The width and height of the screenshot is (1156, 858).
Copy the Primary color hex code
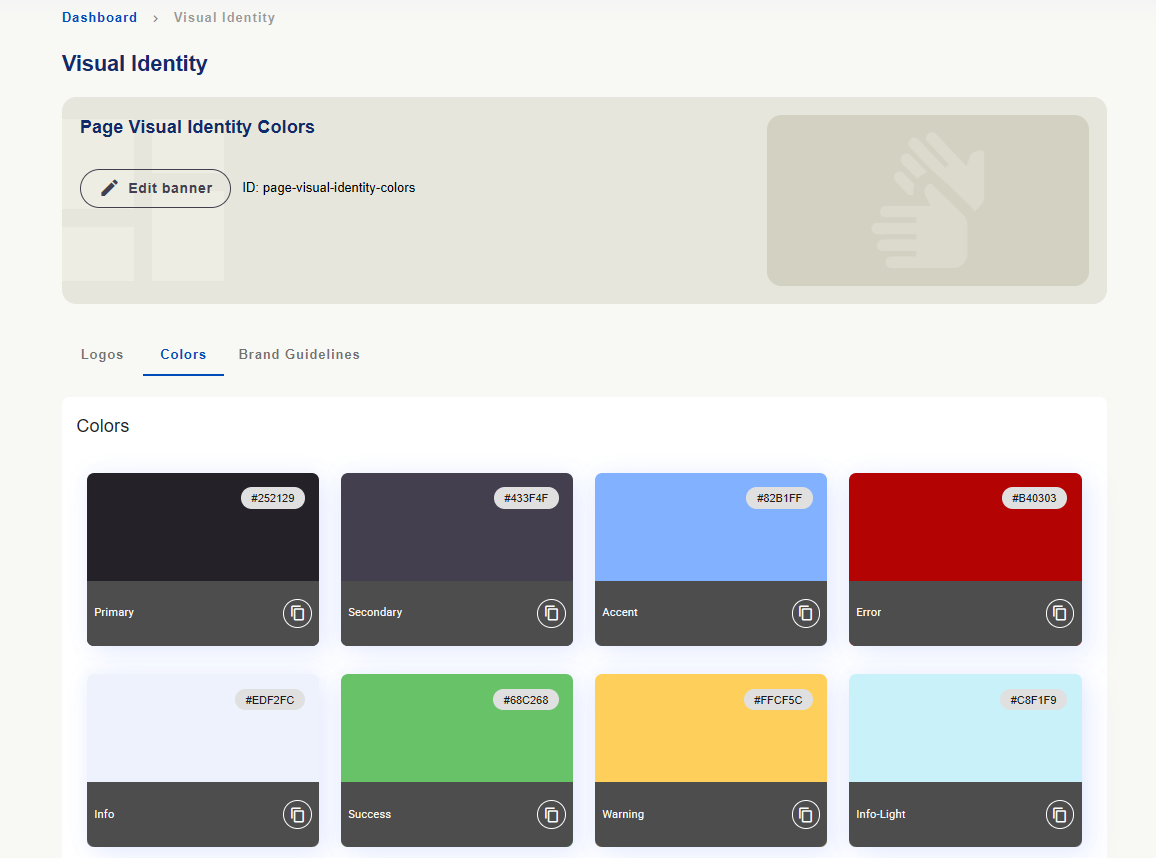297,613
